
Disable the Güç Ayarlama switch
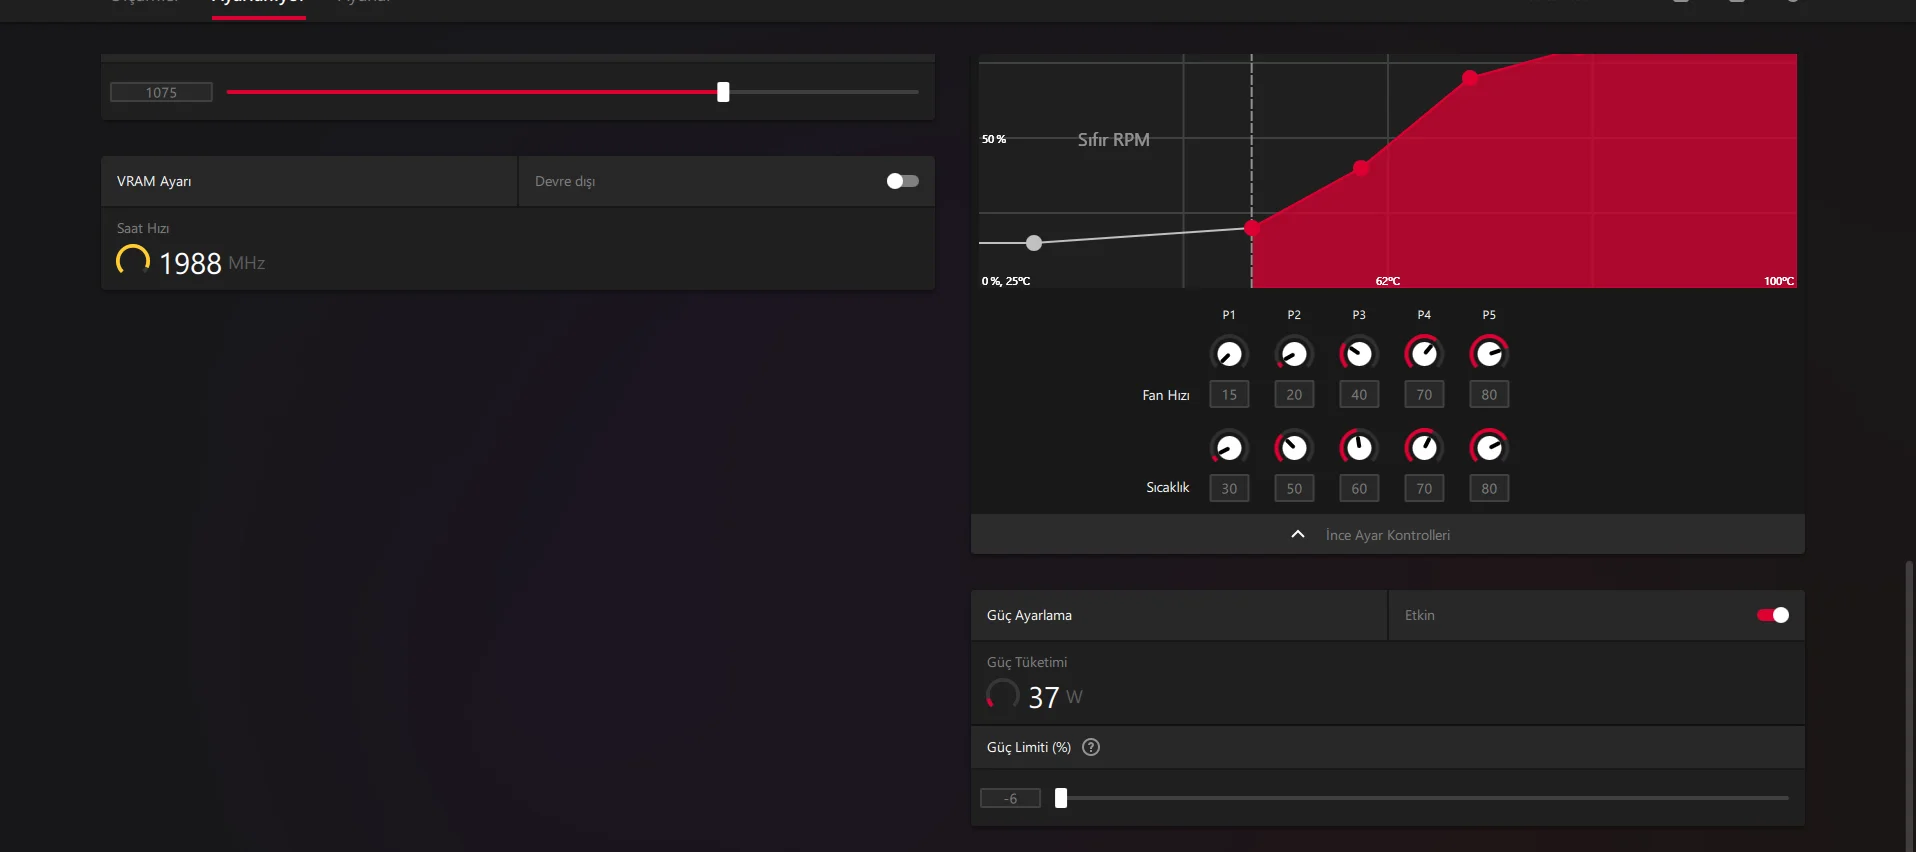(1773, 615)
